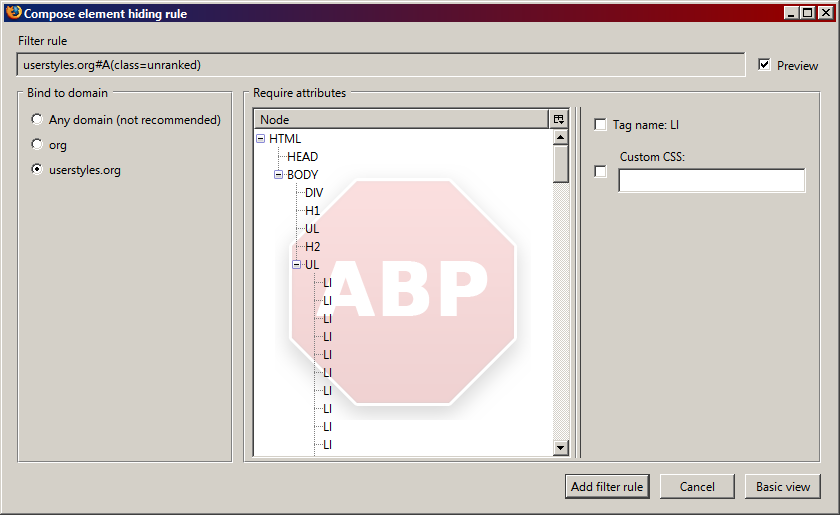Collapse the HTML node in the tree

coord(260,138)
